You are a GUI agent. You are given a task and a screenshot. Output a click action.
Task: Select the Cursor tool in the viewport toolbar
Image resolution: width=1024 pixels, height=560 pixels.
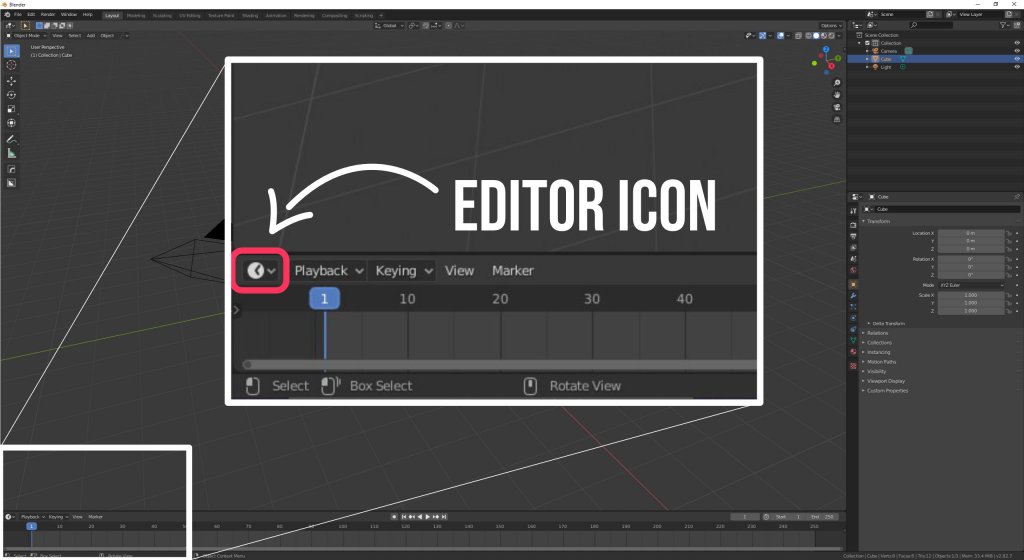click(x=12, y=65)
